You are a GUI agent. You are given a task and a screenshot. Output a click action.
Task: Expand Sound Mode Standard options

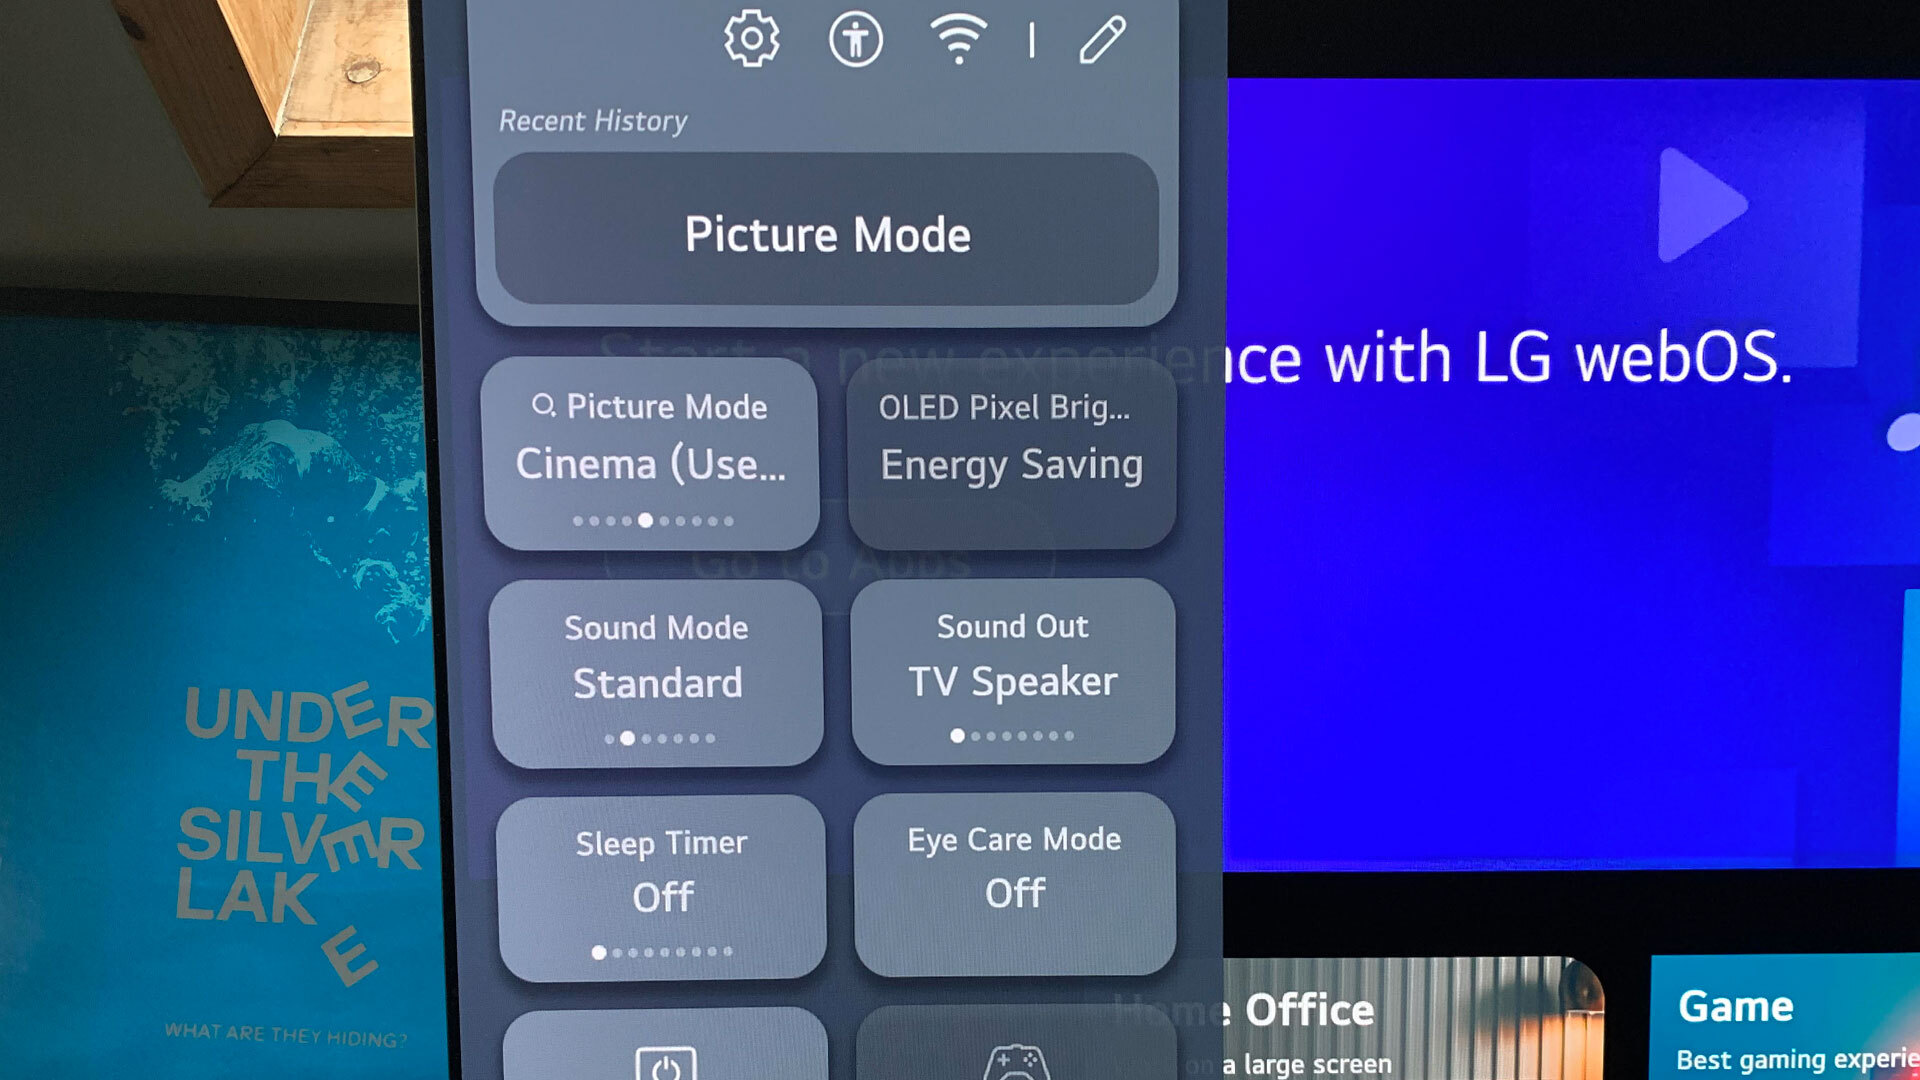pyautogui.click(x=655, y=673)
